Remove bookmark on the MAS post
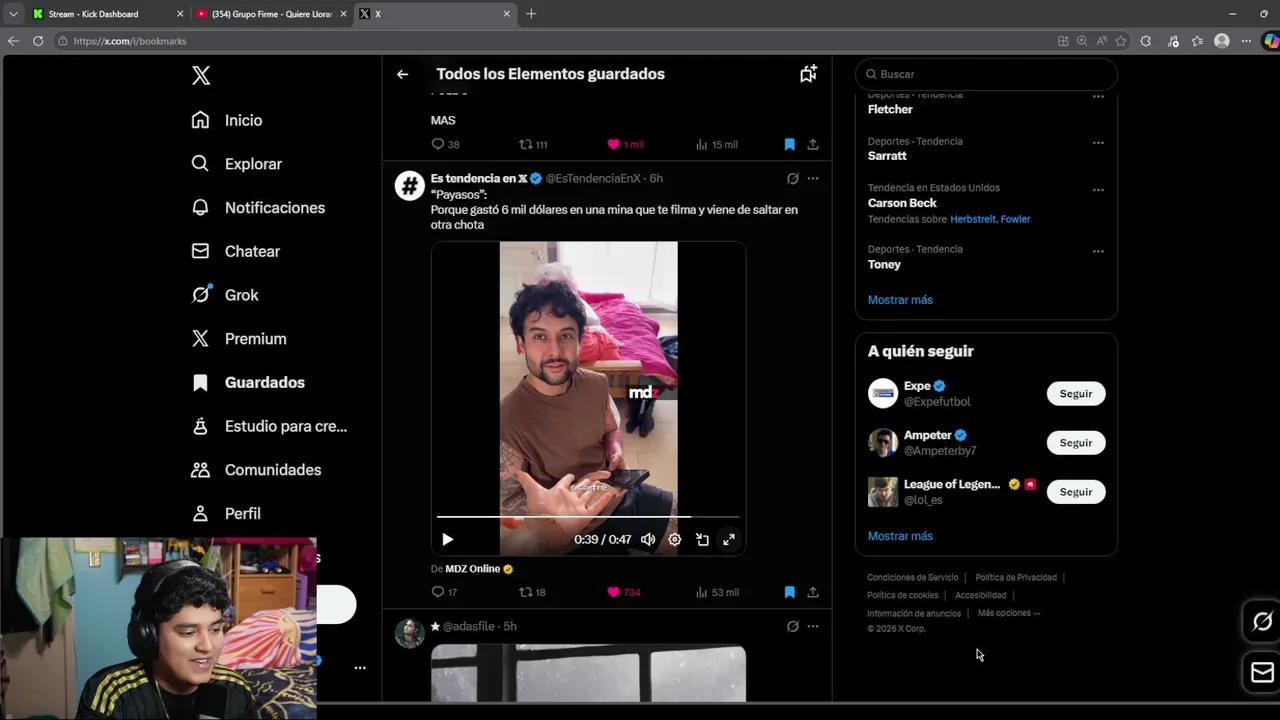1280x720 pixels. click(x=789, y=144)
